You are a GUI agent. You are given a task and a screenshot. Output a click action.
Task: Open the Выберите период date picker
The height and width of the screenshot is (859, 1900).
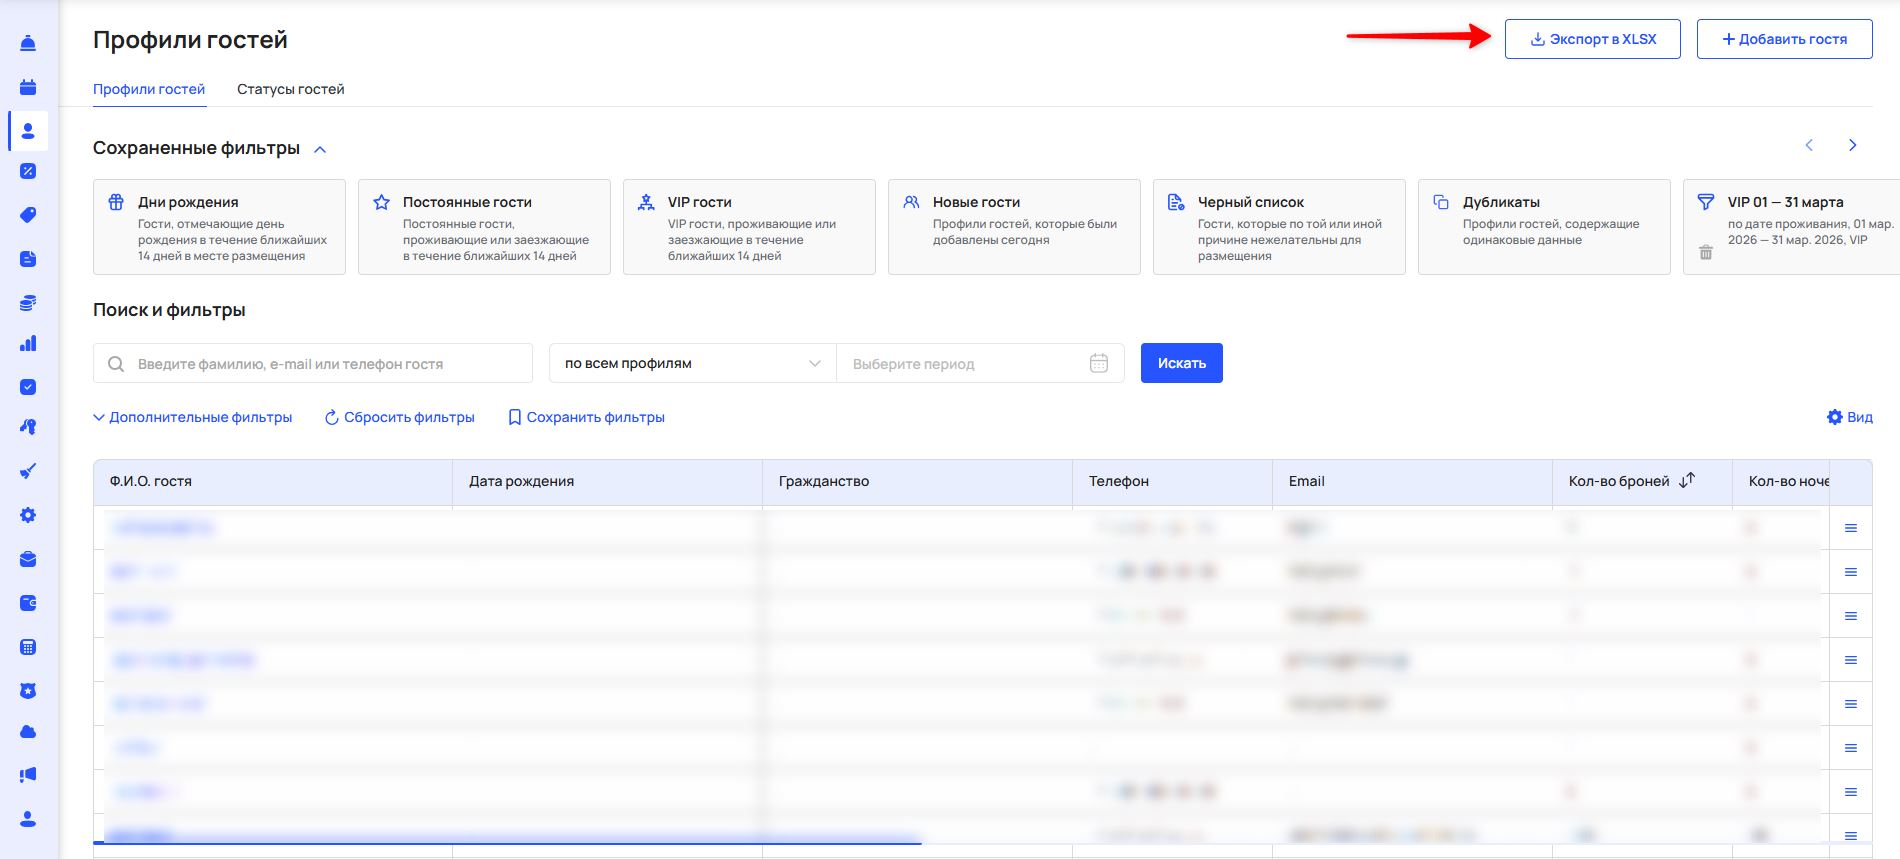point(979,363)
